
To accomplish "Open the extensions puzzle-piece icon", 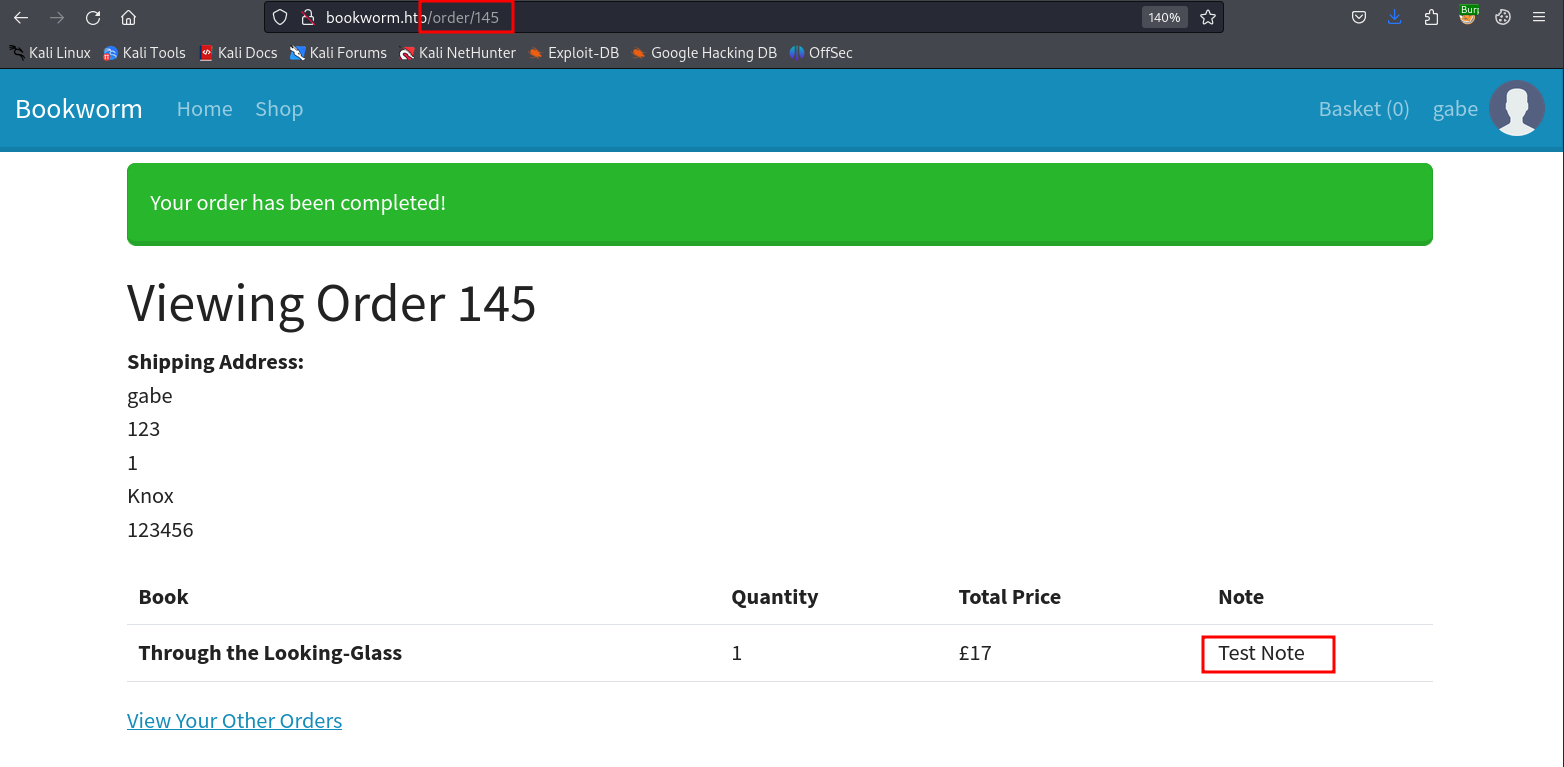I will 1431,17.
